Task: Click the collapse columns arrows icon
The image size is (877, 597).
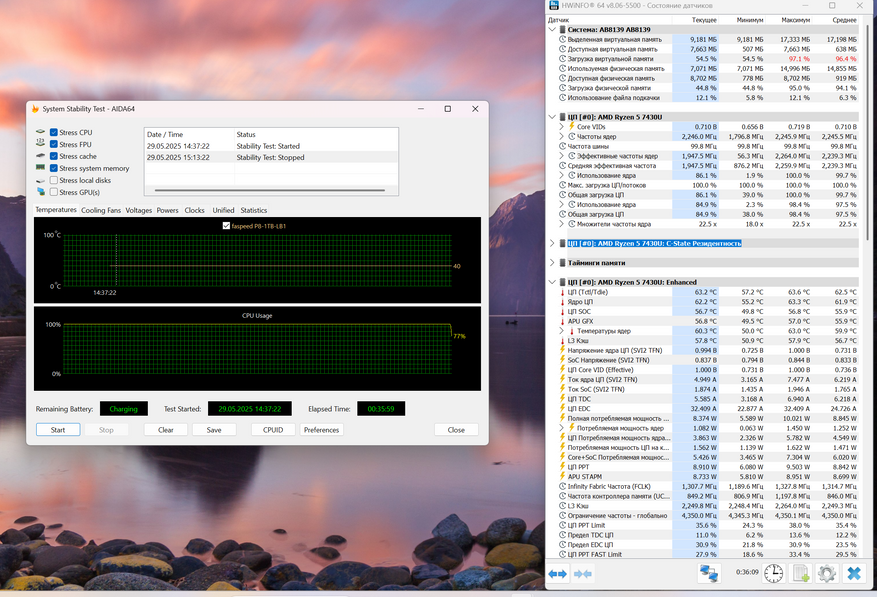Action: coord(584,573)
